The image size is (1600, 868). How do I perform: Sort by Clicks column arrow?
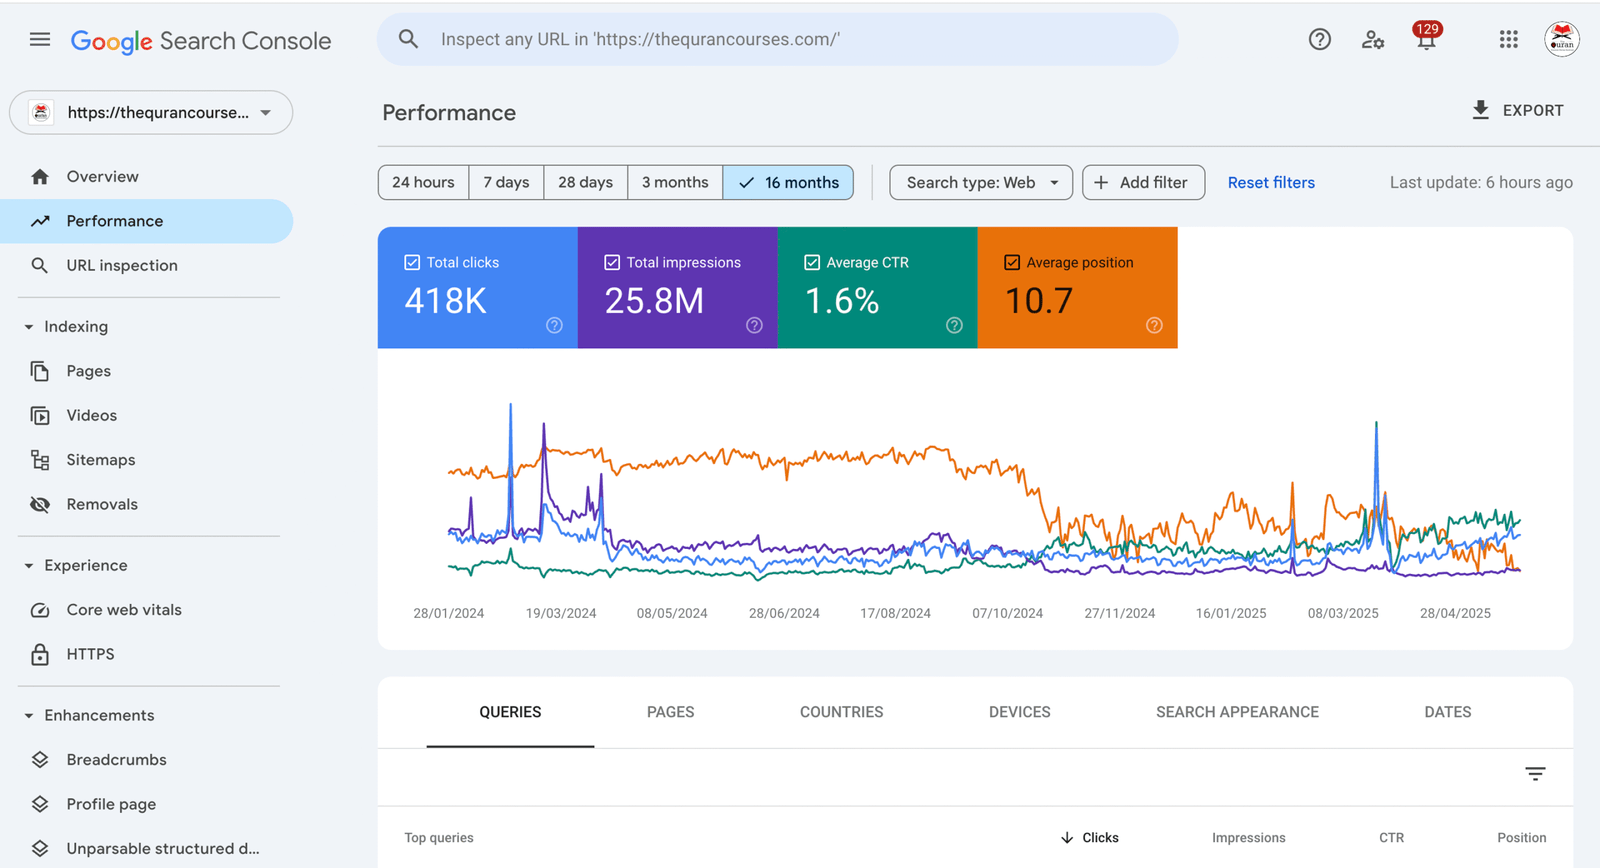[x=1067, y=838]
